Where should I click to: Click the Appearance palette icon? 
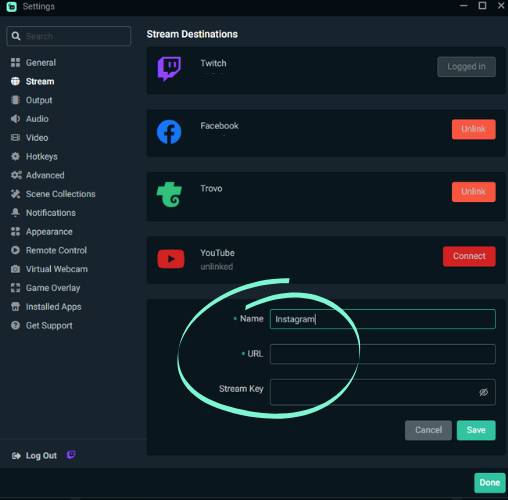tap(15, 232)
